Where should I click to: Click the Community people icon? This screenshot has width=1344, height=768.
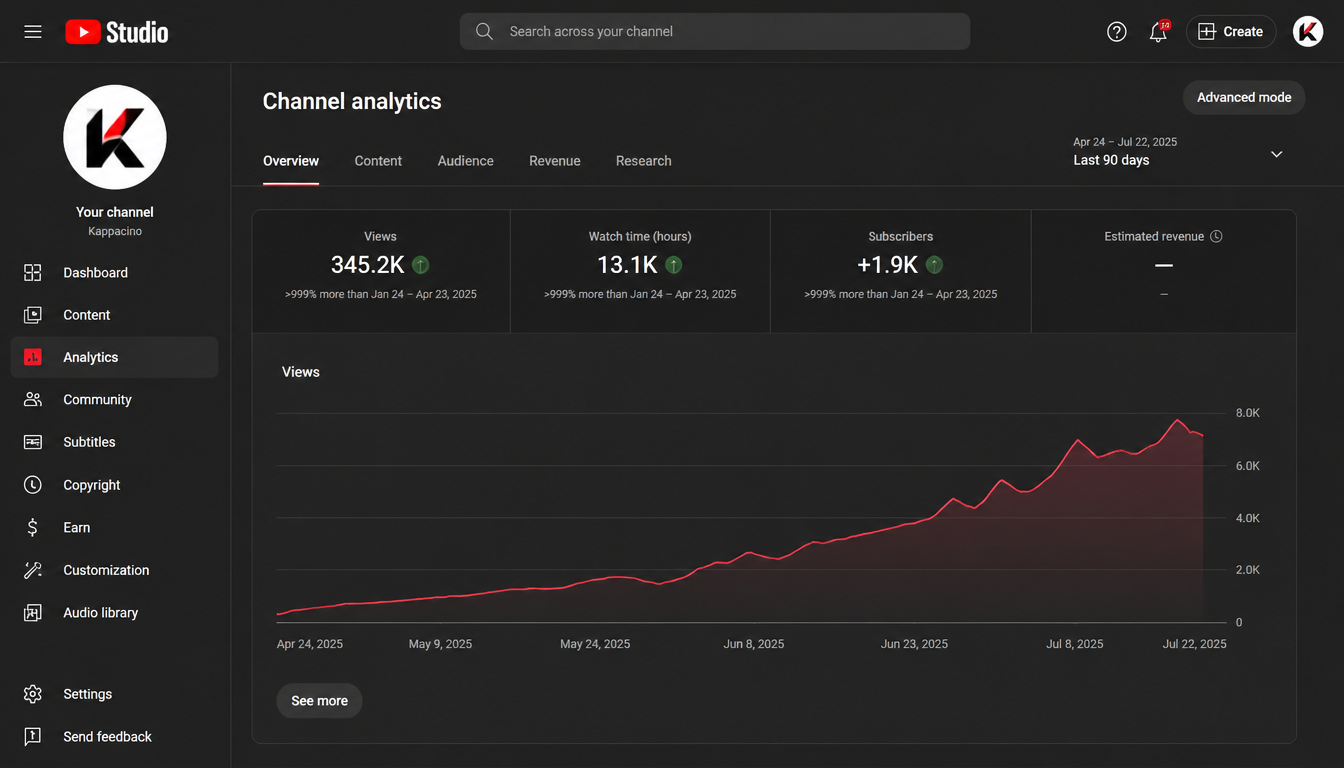coord(33,400)
